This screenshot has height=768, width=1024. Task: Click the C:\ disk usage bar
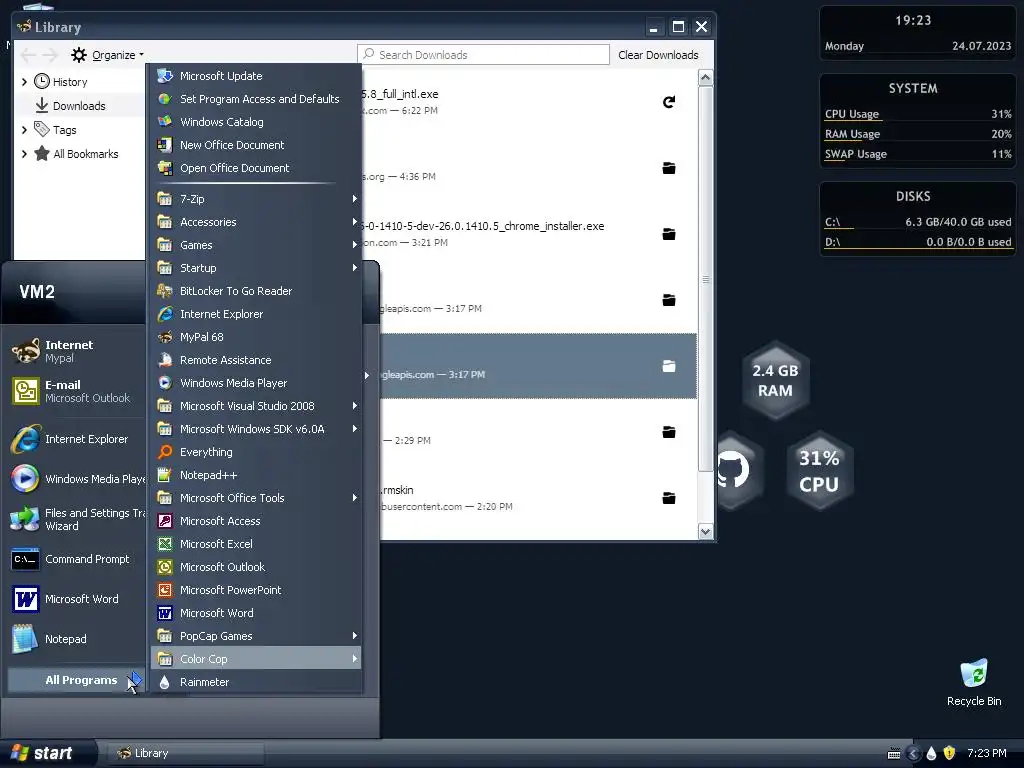(x=918, y=223)
